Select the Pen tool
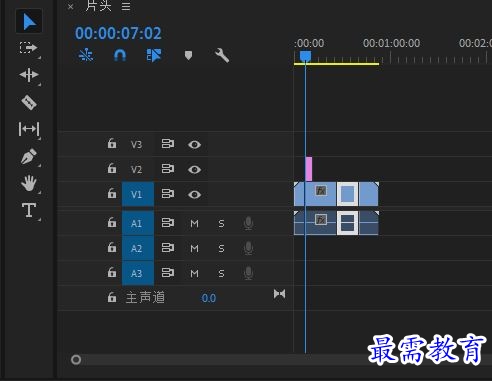The height and width of the screenshot is (381, 492). point(29,156)
